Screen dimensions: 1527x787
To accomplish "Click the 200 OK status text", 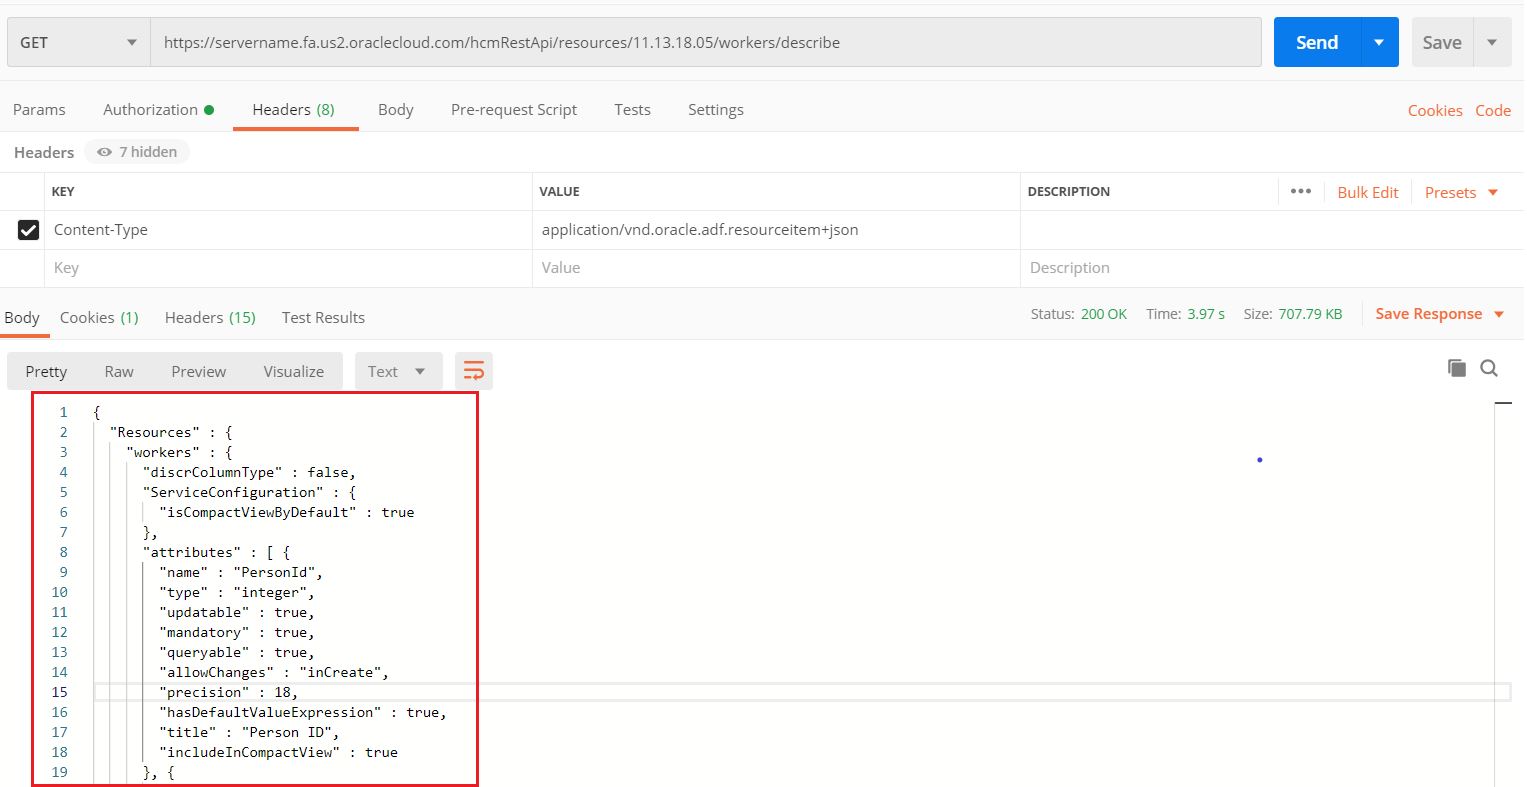I will click(1104, 314).
